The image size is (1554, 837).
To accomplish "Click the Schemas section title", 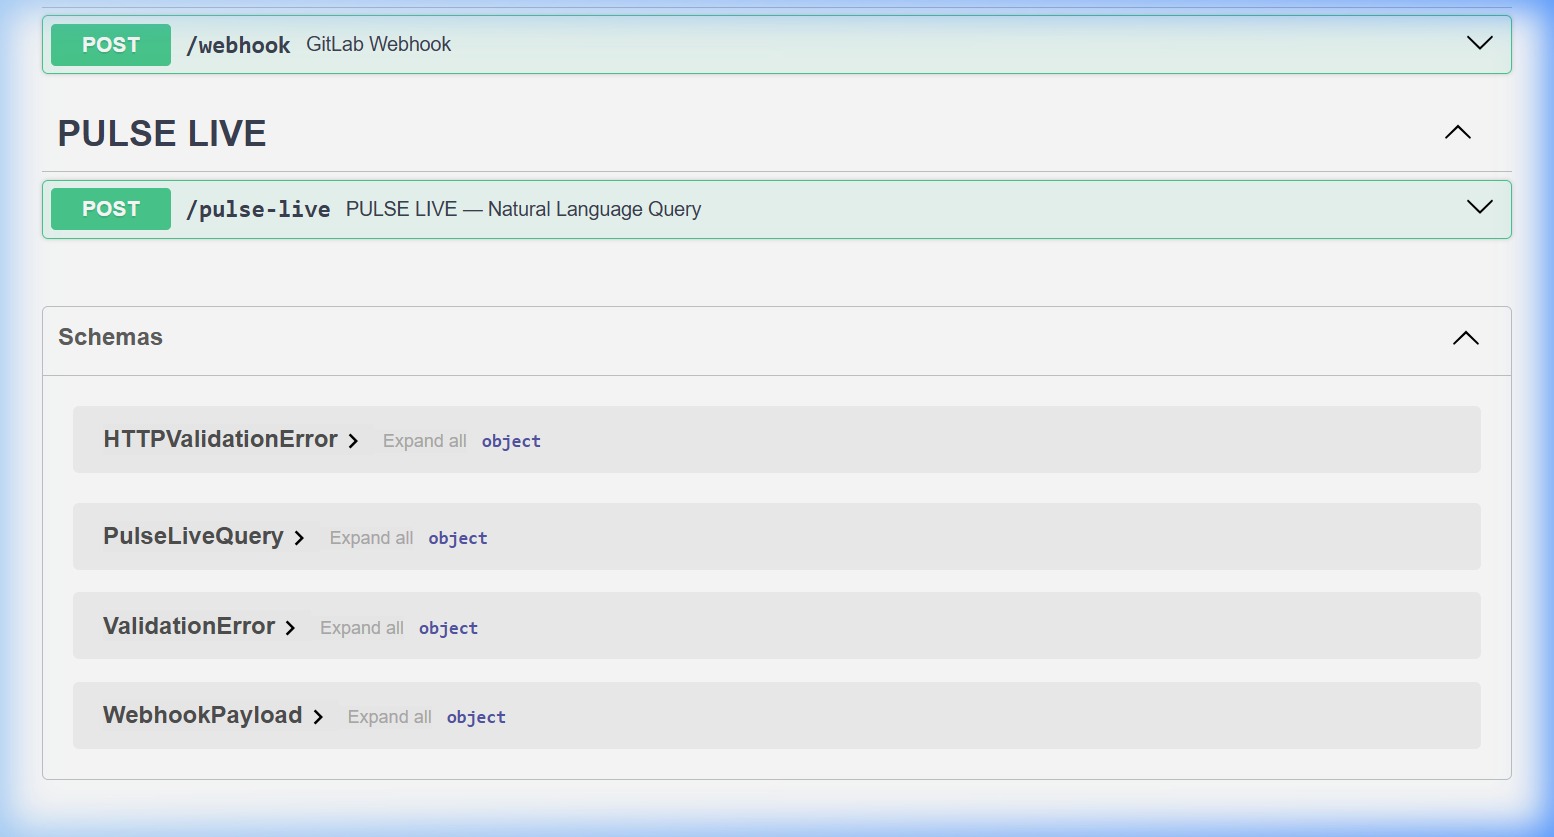I will [110, 337].
